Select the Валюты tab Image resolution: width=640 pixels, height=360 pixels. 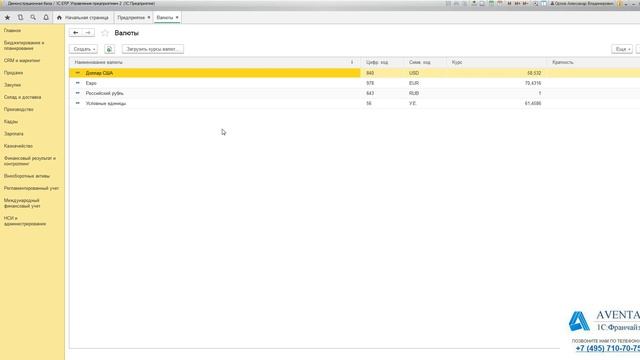pyautogui.click(x=167, y=18)
